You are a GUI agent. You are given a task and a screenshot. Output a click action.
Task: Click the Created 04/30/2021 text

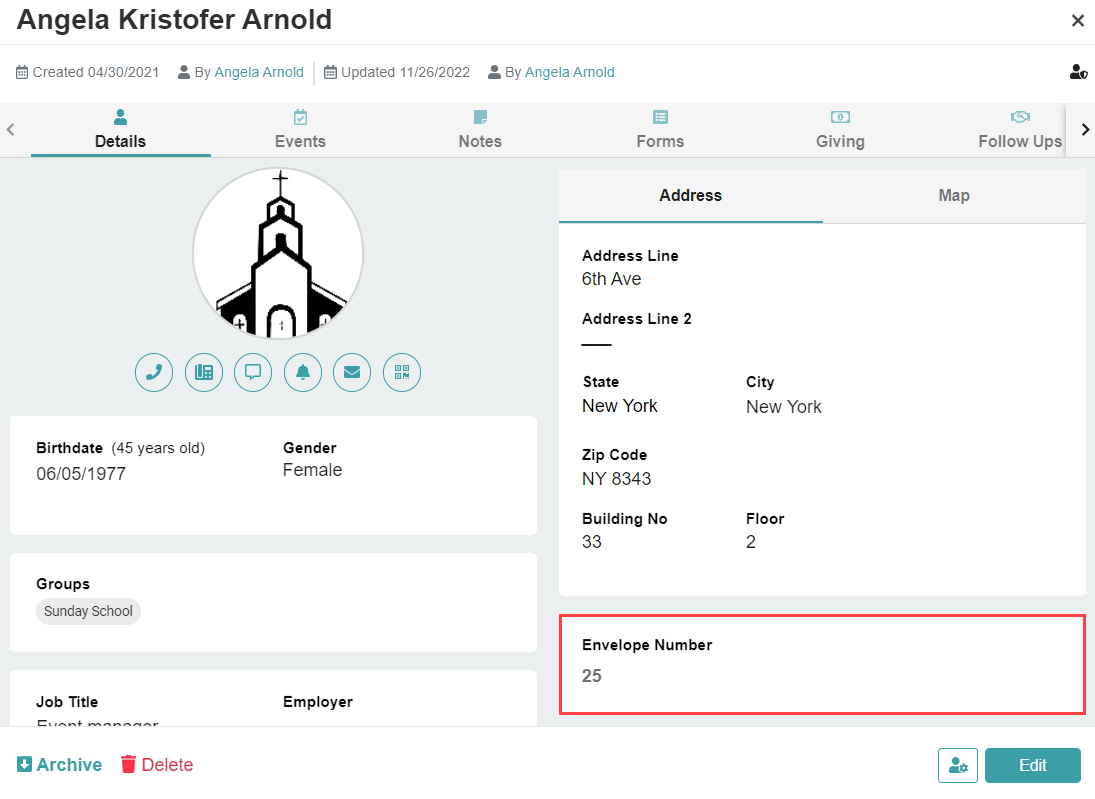coord(96,72)
